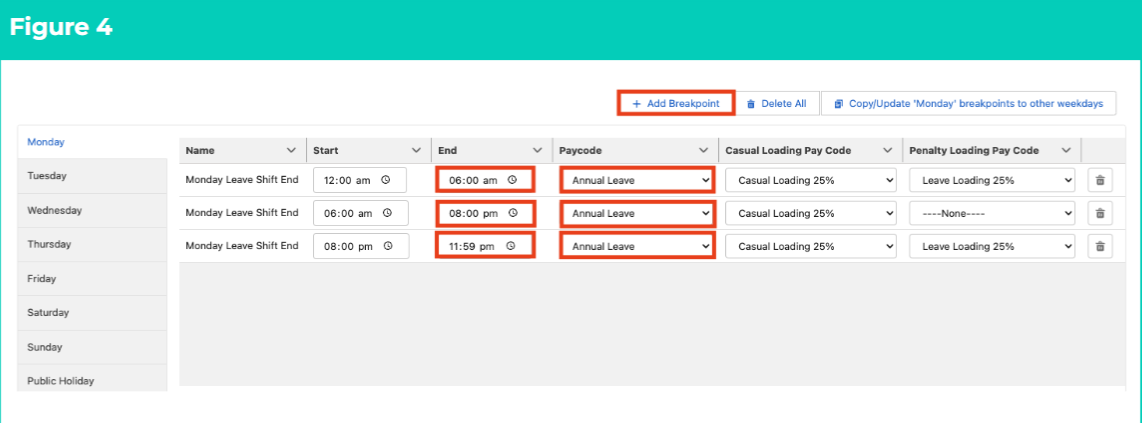
Task: Select the Tuesday tab
Action: point(92,175)
